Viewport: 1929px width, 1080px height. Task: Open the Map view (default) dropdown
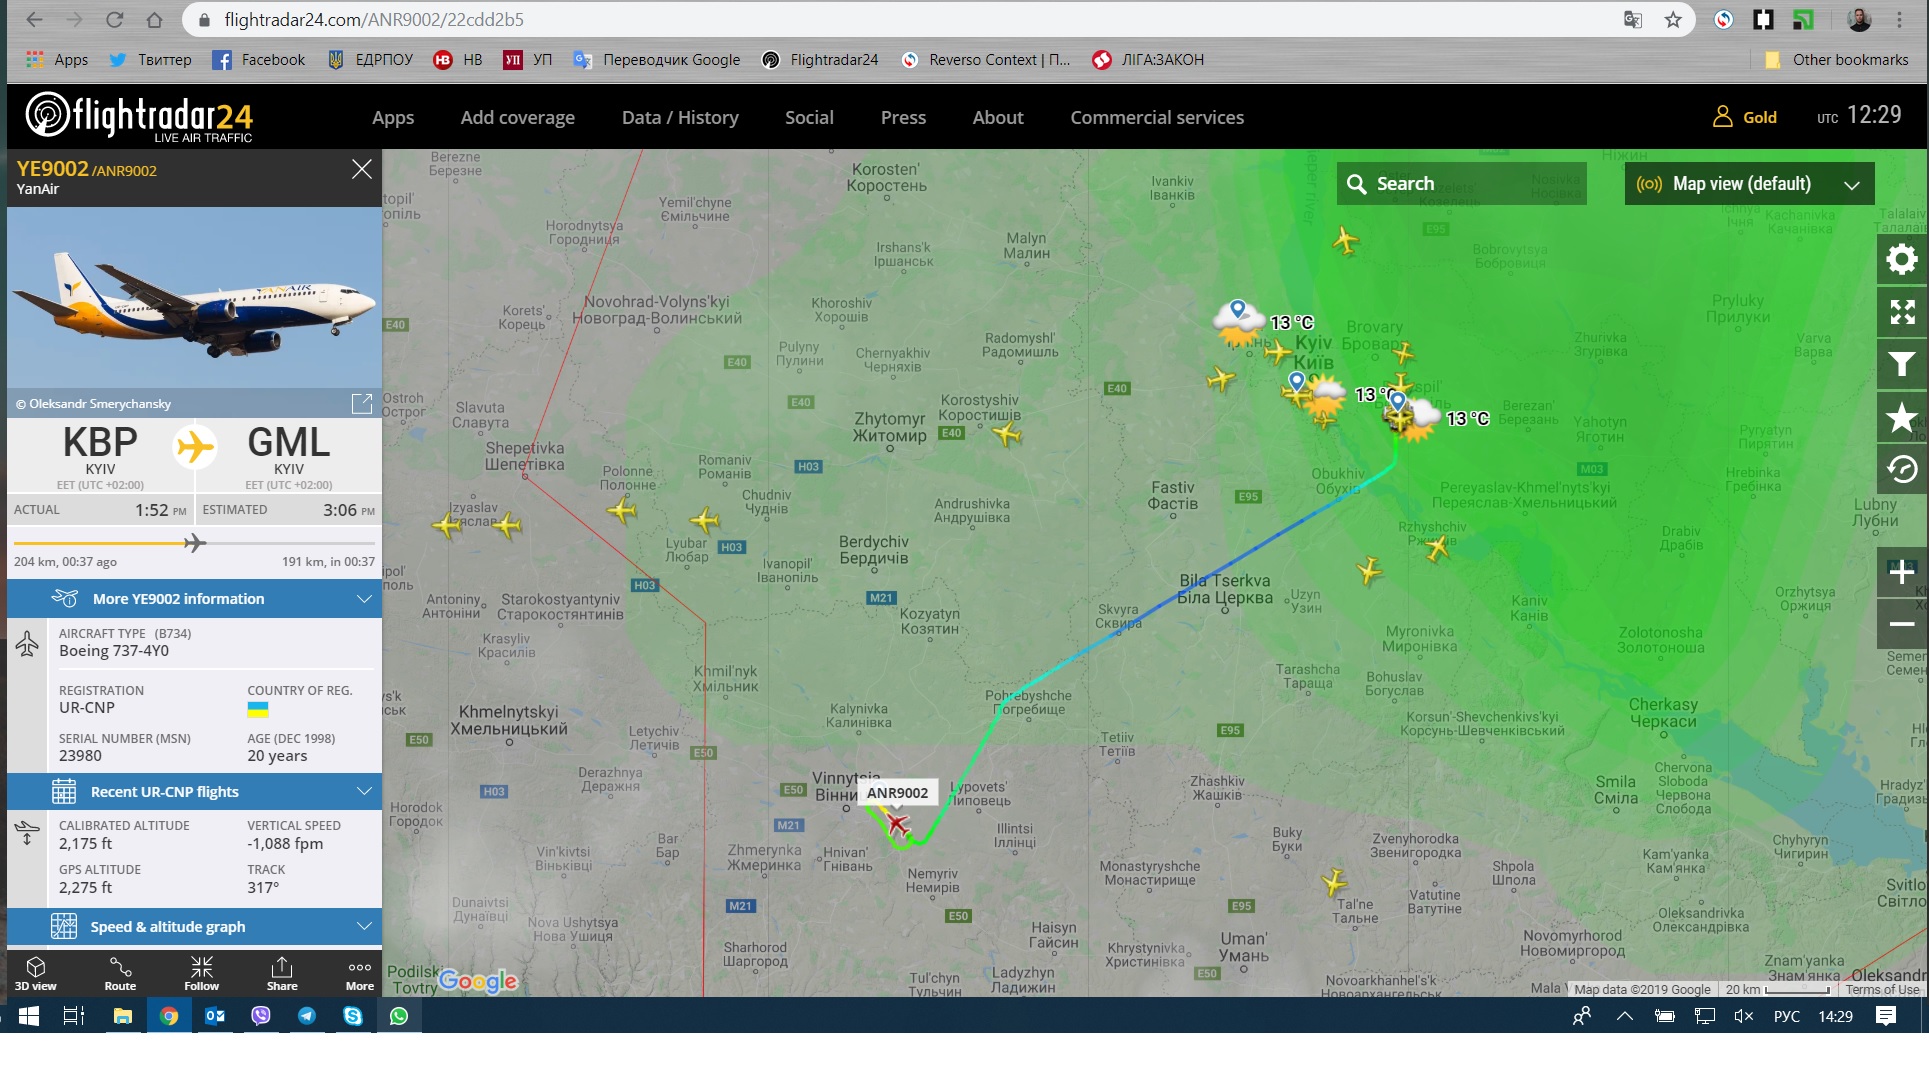(x=1749, y=184)
